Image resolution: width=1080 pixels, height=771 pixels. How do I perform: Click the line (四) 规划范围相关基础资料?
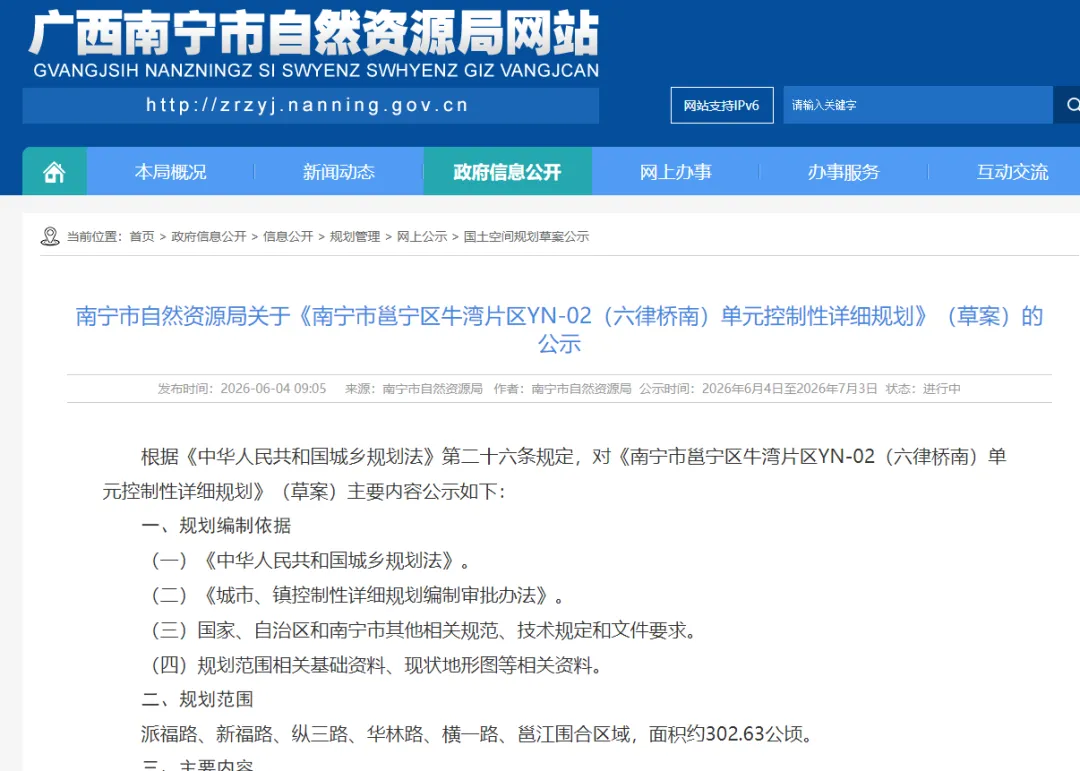pyautogui.click(x=377, y=665)
